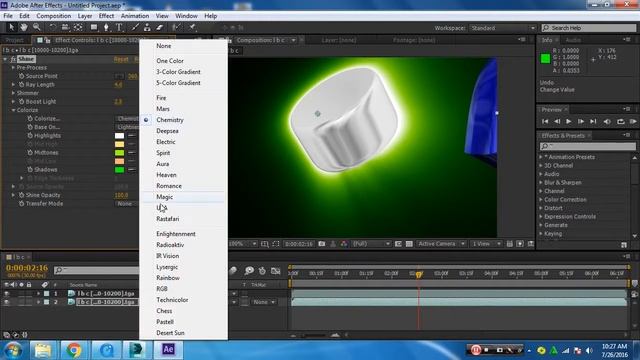Switch to the Project tab
The width and height of the screenshot is (640, 360).
(x=15, y=40)
